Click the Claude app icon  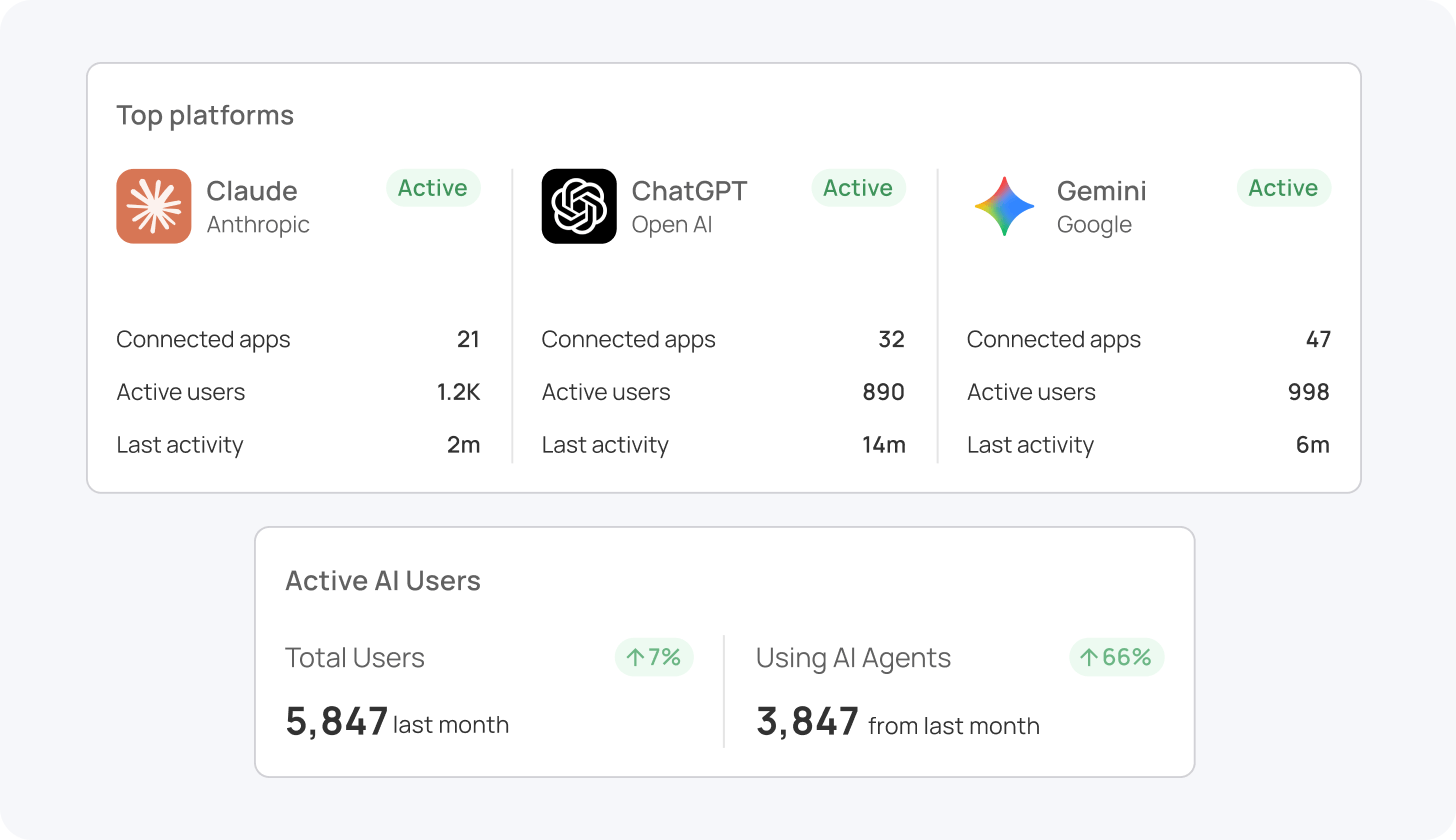(x=153, y=206)
